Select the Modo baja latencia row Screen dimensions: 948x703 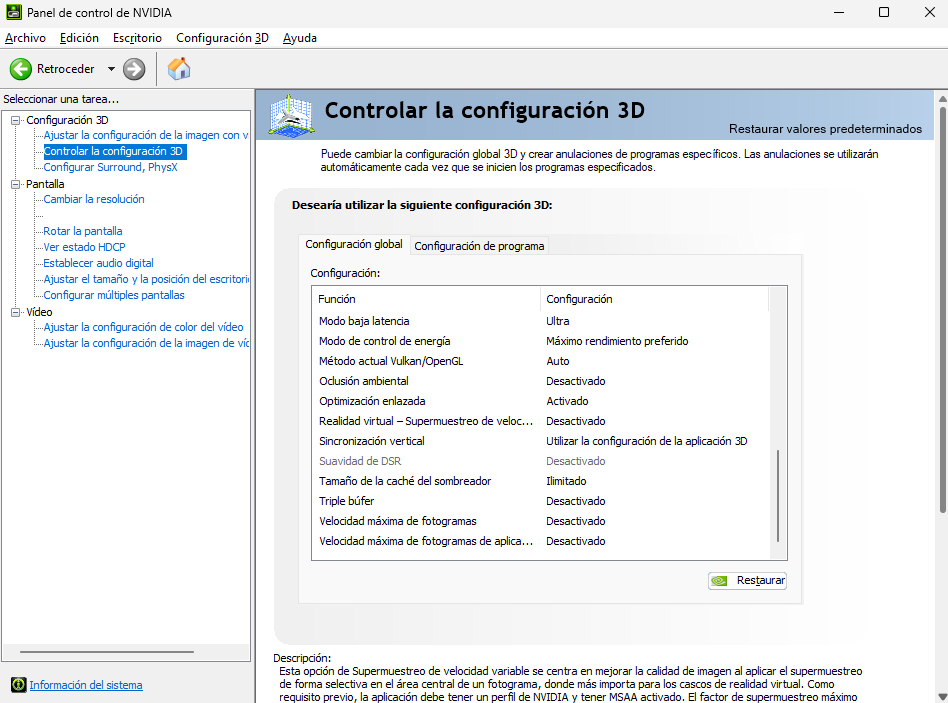[x=541, y=321]
